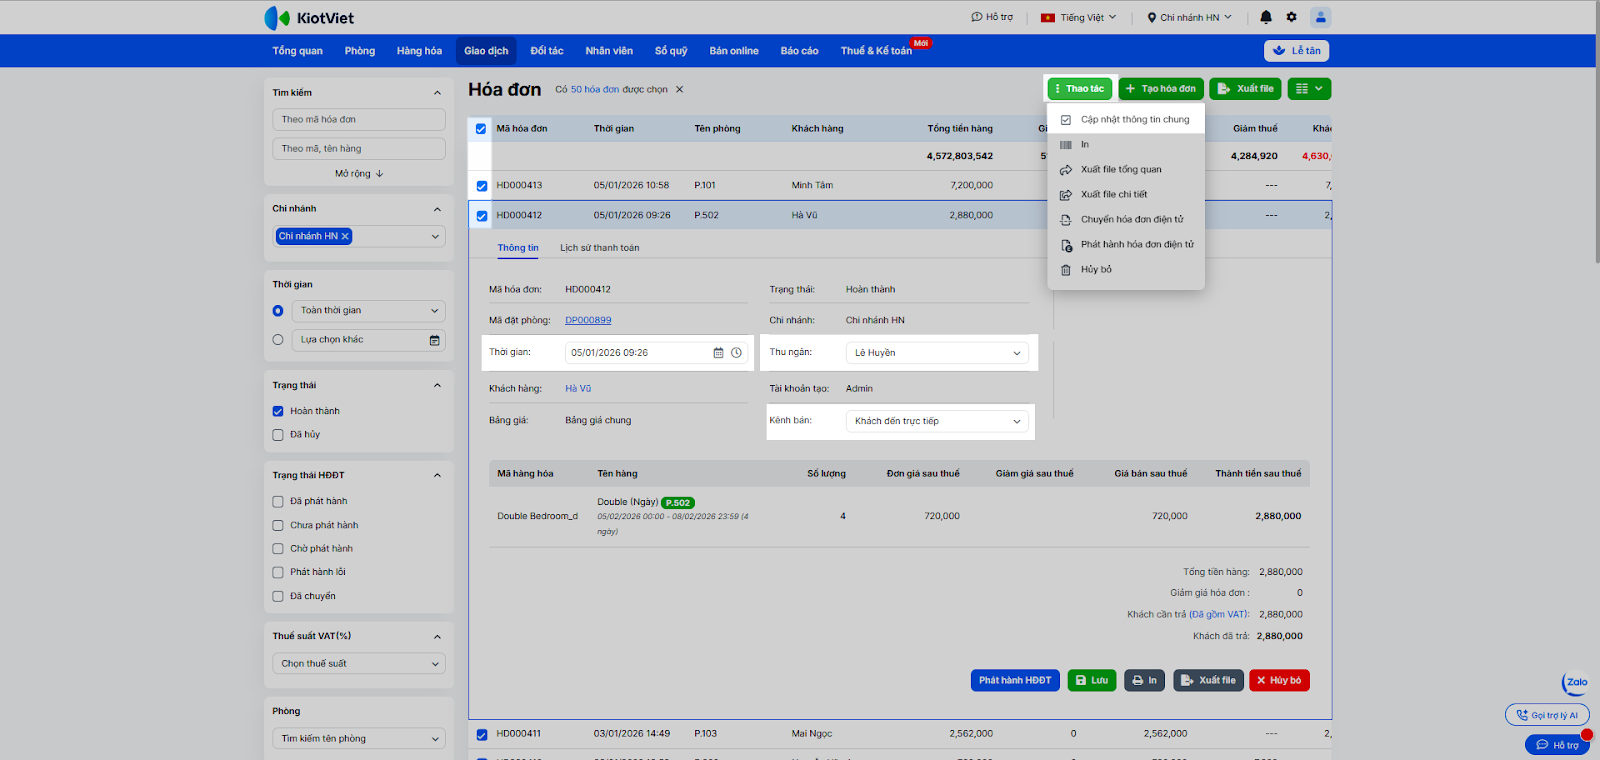Expand the Thu ngân dropdown
Viewport: 1600px width, 760px height.
point(937,353)
